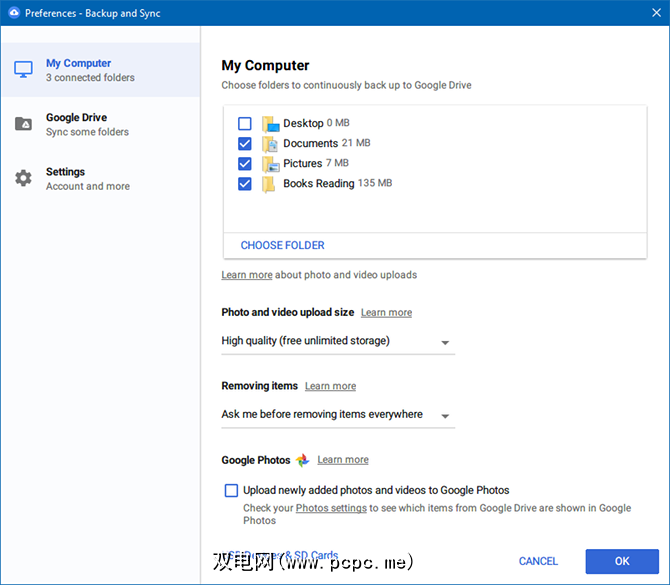The height and width of the screenshot is (585, 670).
Task: Click the Google Photos pinwheel icon
Action: [x=303, y=460]
